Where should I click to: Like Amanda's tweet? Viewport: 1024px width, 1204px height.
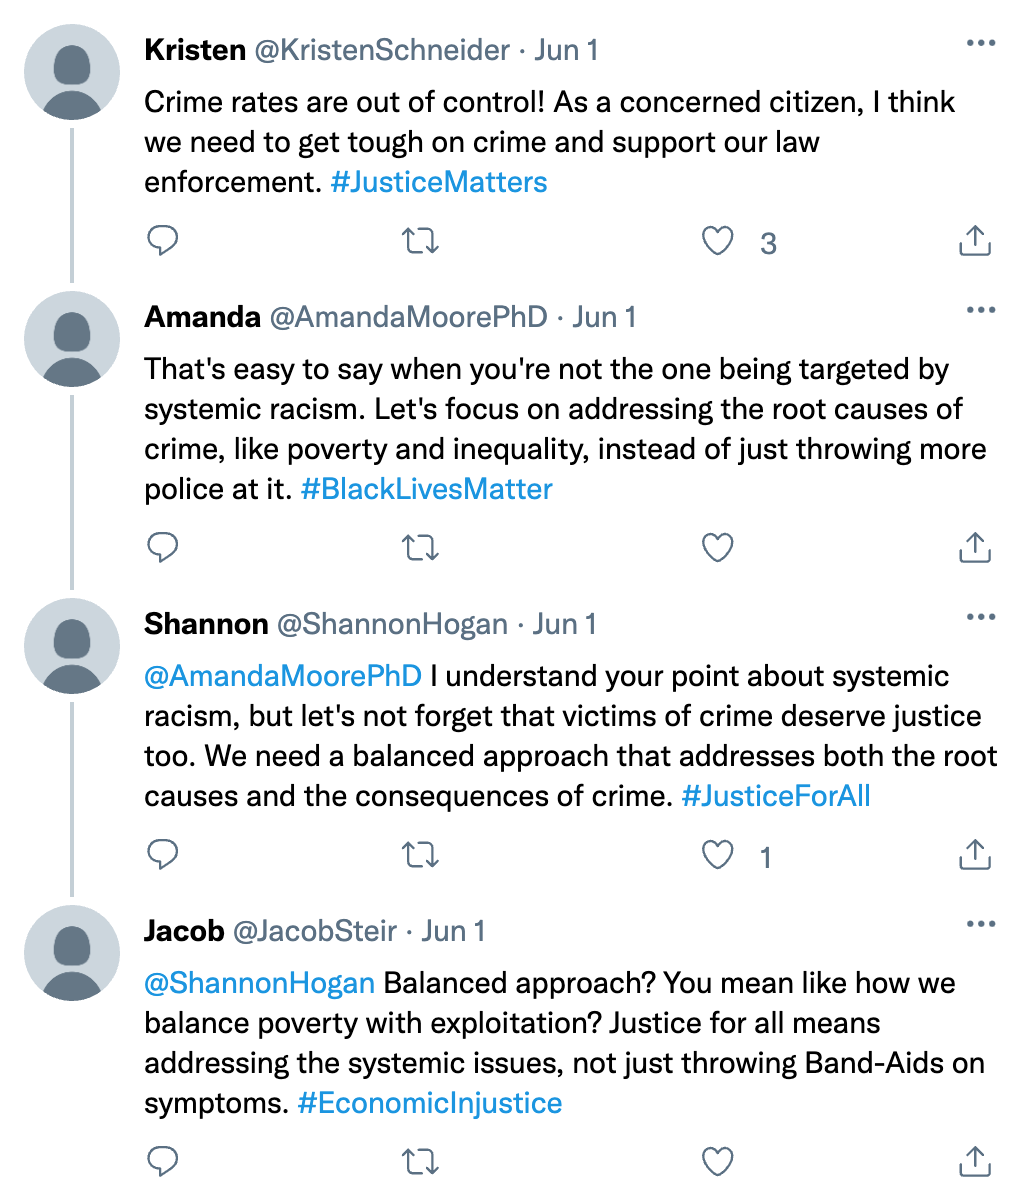pyautogui.click(x=717, y=547)
